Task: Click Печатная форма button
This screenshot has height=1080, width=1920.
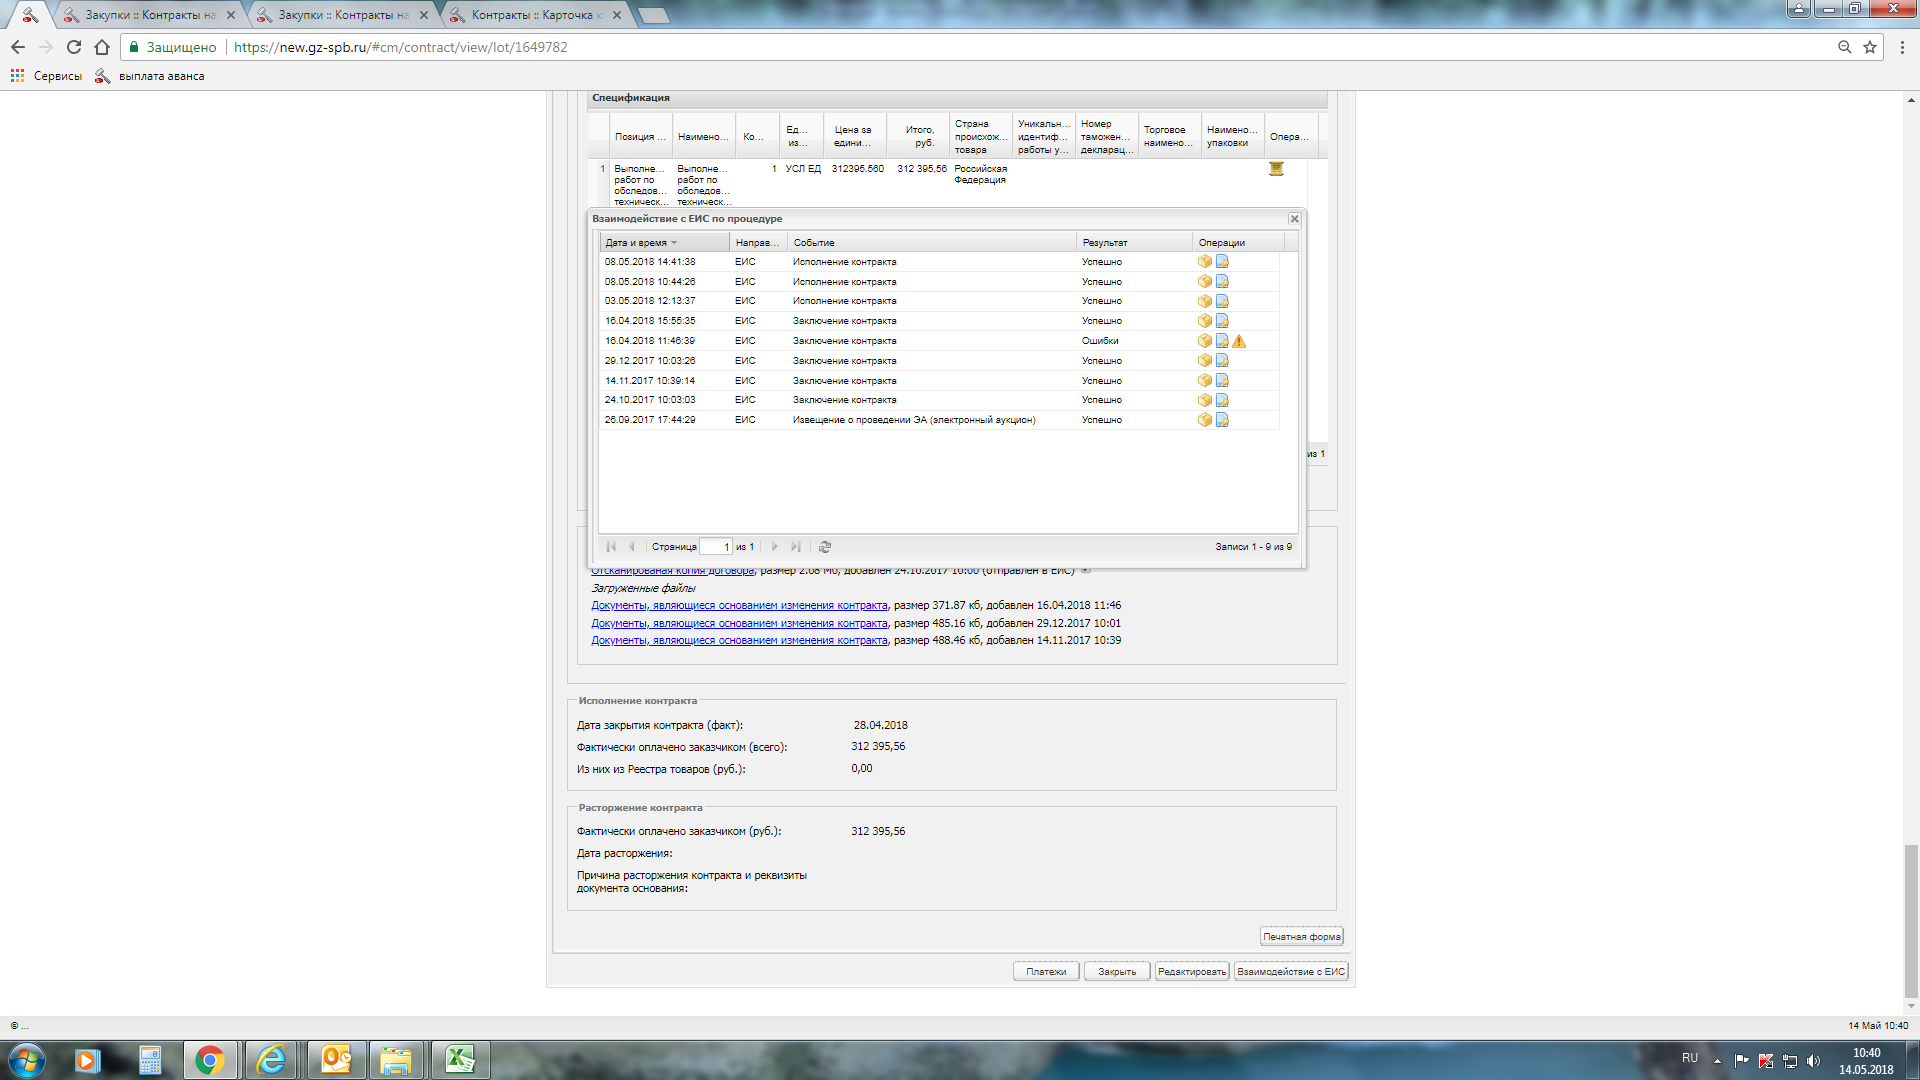Action: click(x=1301, y=937)
